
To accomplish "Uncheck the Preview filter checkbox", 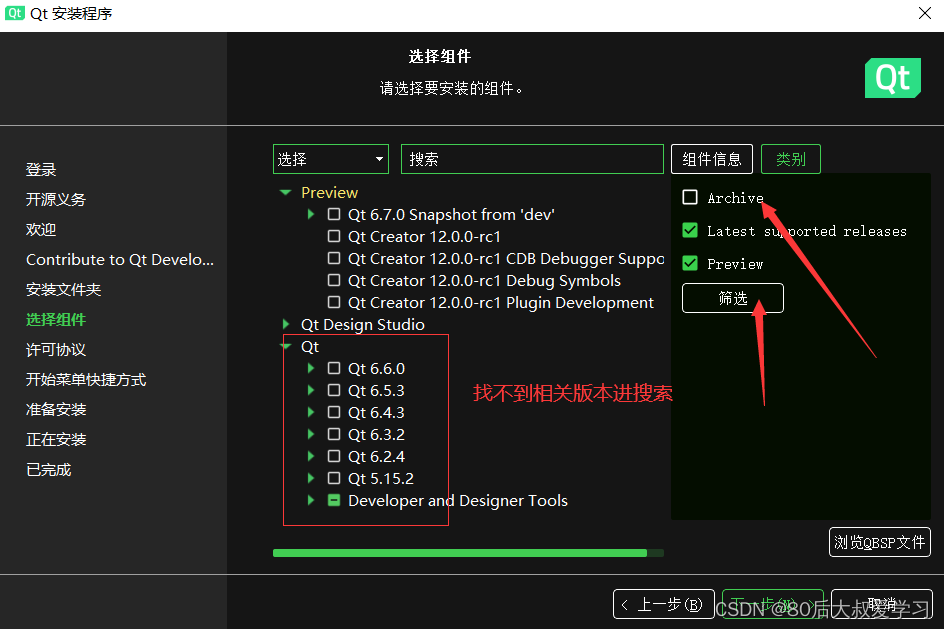I will coord(690,263).
